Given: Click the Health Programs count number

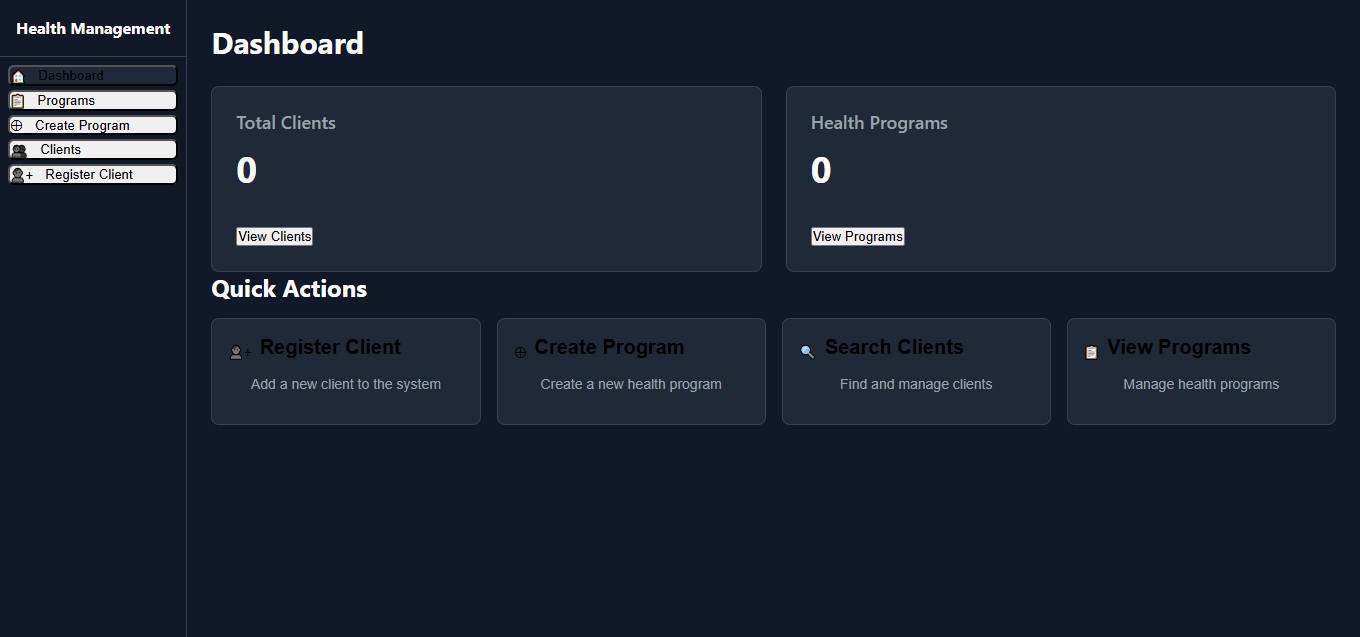Looking at the screenshot, I should click(x=821, y=171).
